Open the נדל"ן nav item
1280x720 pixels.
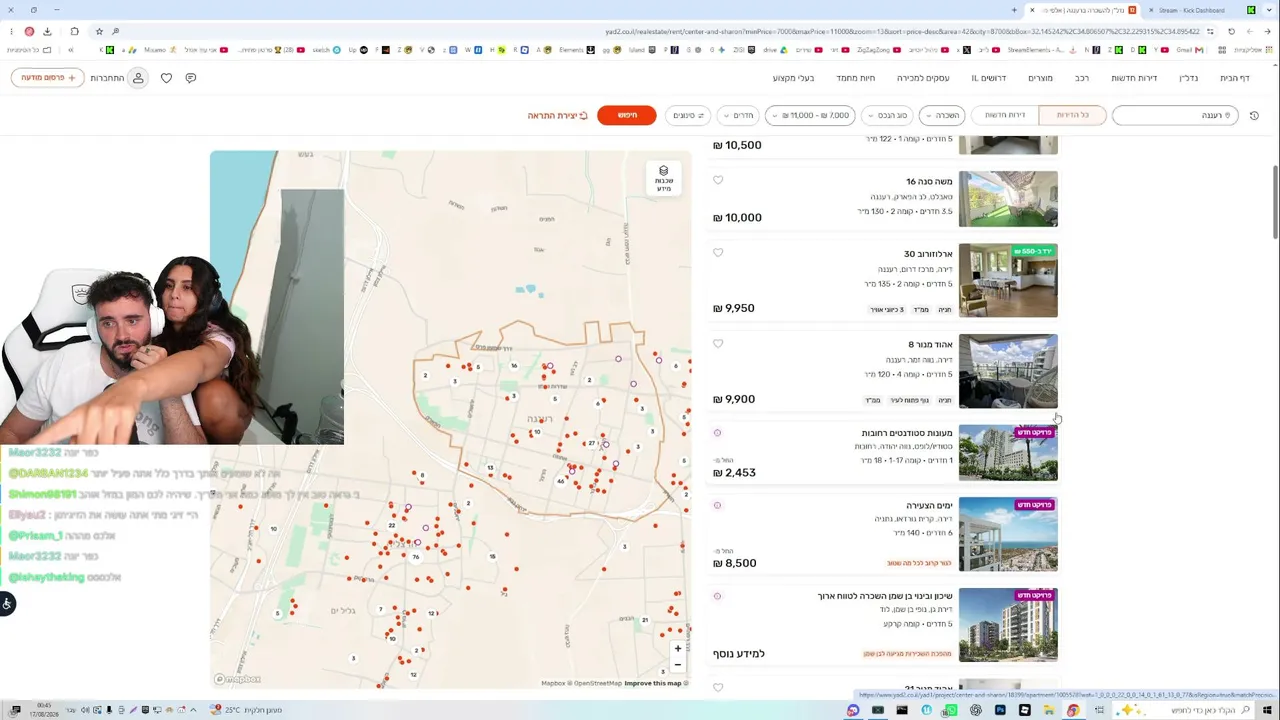tap(1189, 78)
